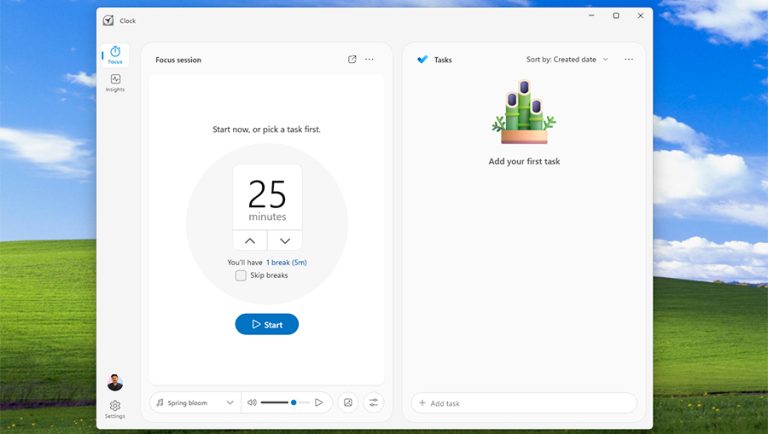
Task: Click the Focus session heading
Action: pos(178,60)
